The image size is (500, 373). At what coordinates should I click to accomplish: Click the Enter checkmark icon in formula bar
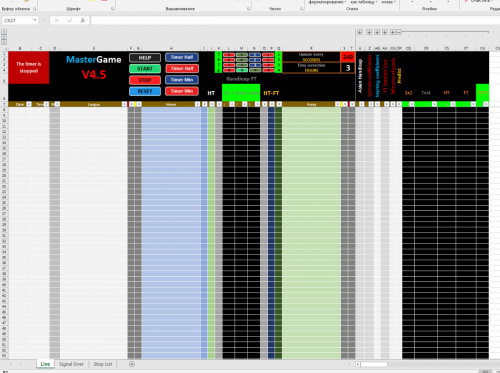point(70,20)
